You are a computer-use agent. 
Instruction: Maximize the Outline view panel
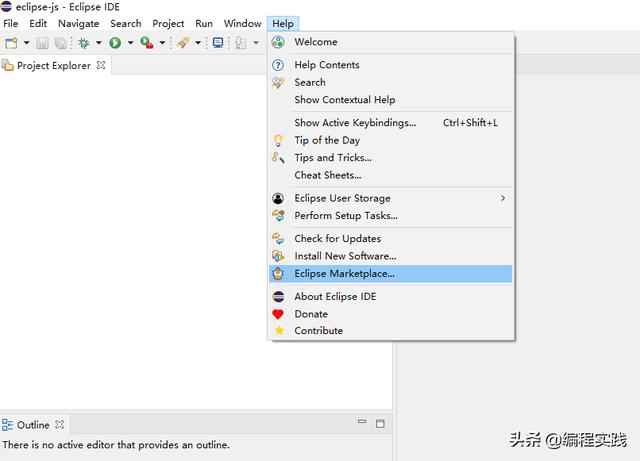tap(380, 424)
